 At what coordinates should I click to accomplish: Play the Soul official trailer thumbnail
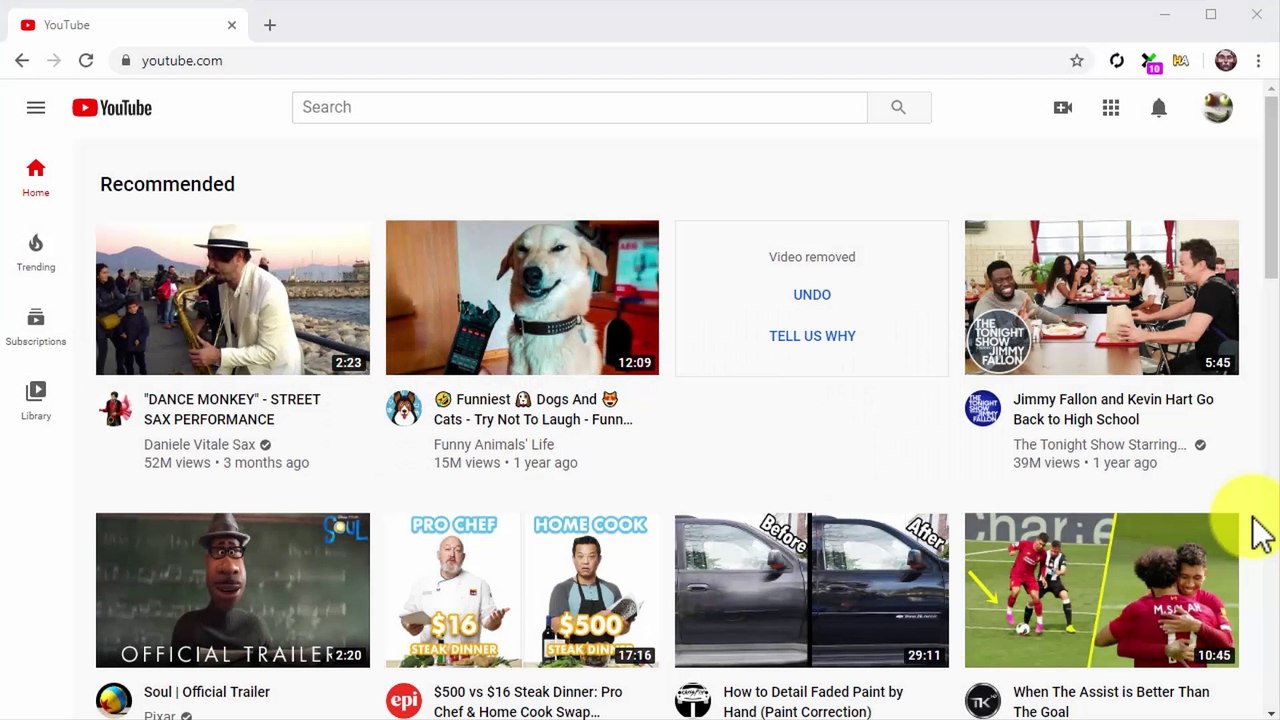tap(233, 590)
